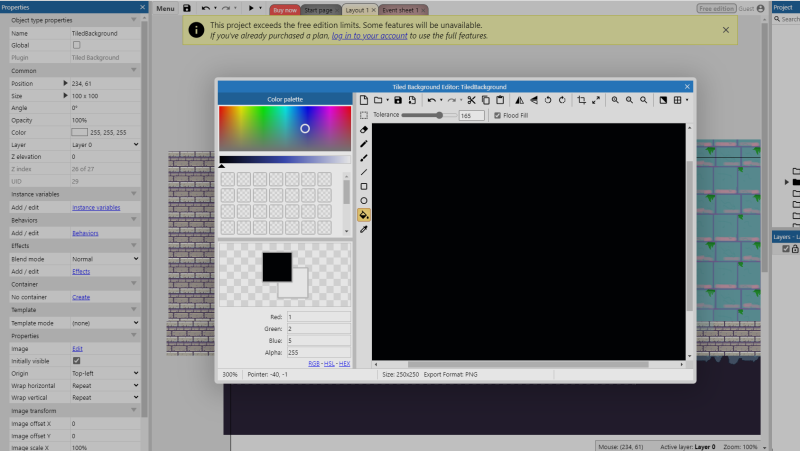Open image file folder icon

(378, 100)
